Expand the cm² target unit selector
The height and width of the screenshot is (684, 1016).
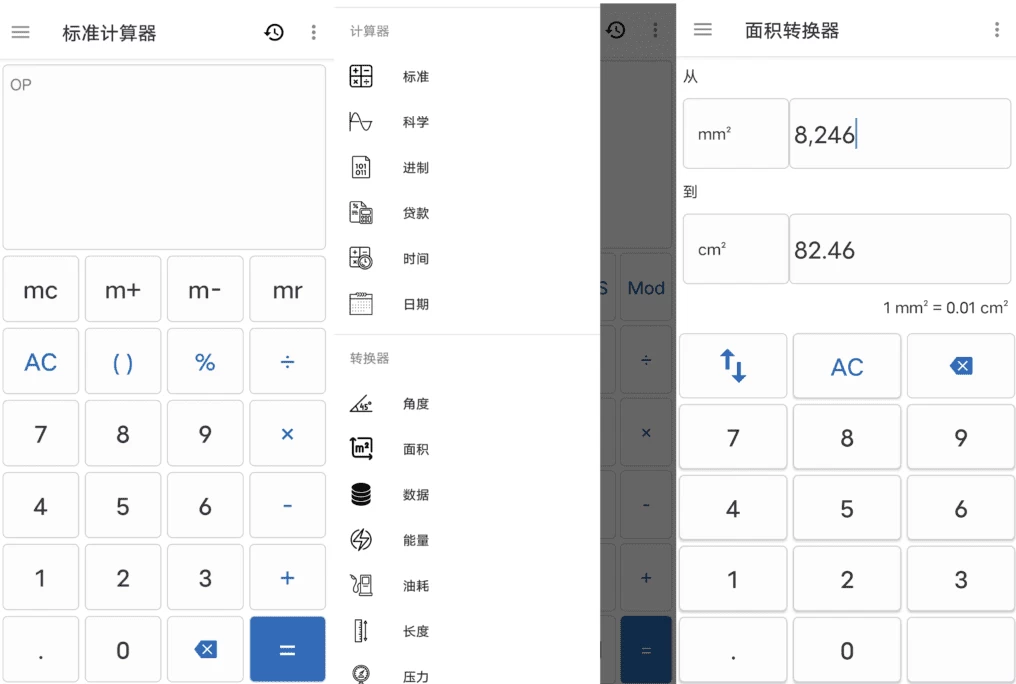735,249
